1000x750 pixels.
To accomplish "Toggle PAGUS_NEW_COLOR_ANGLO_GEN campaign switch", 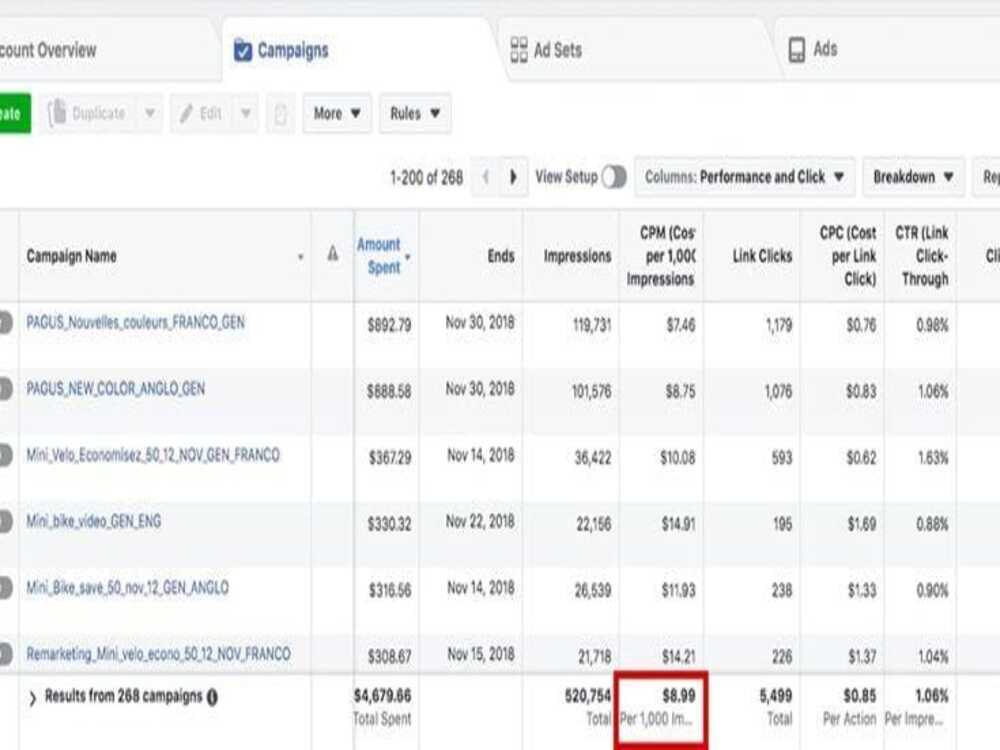I will 5,389.
